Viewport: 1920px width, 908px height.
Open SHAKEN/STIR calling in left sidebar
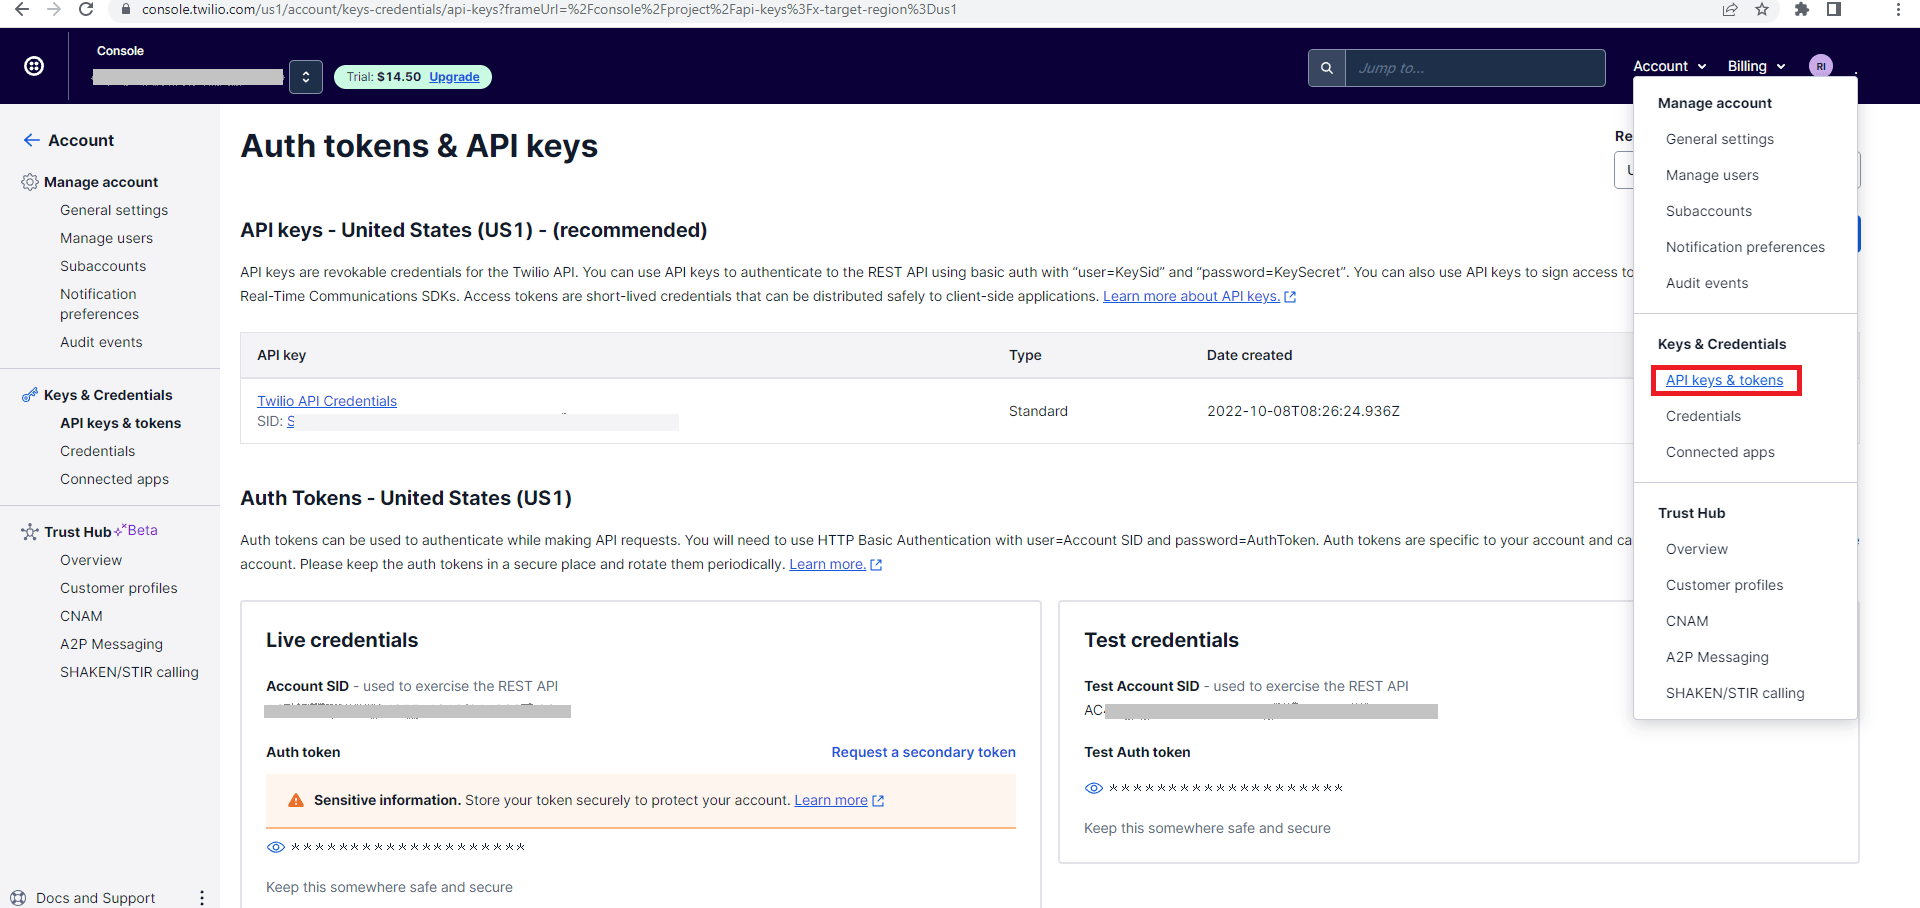point(129,672)
